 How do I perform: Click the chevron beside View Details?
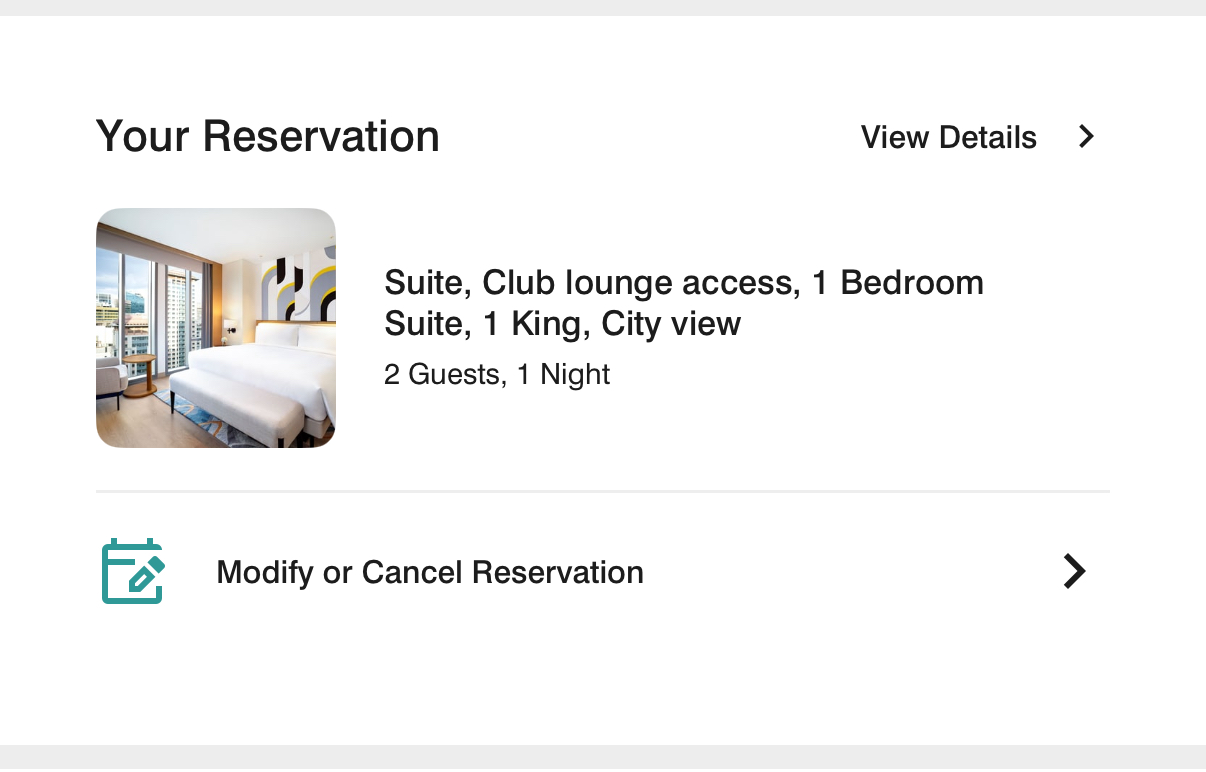pos(1087,137)
